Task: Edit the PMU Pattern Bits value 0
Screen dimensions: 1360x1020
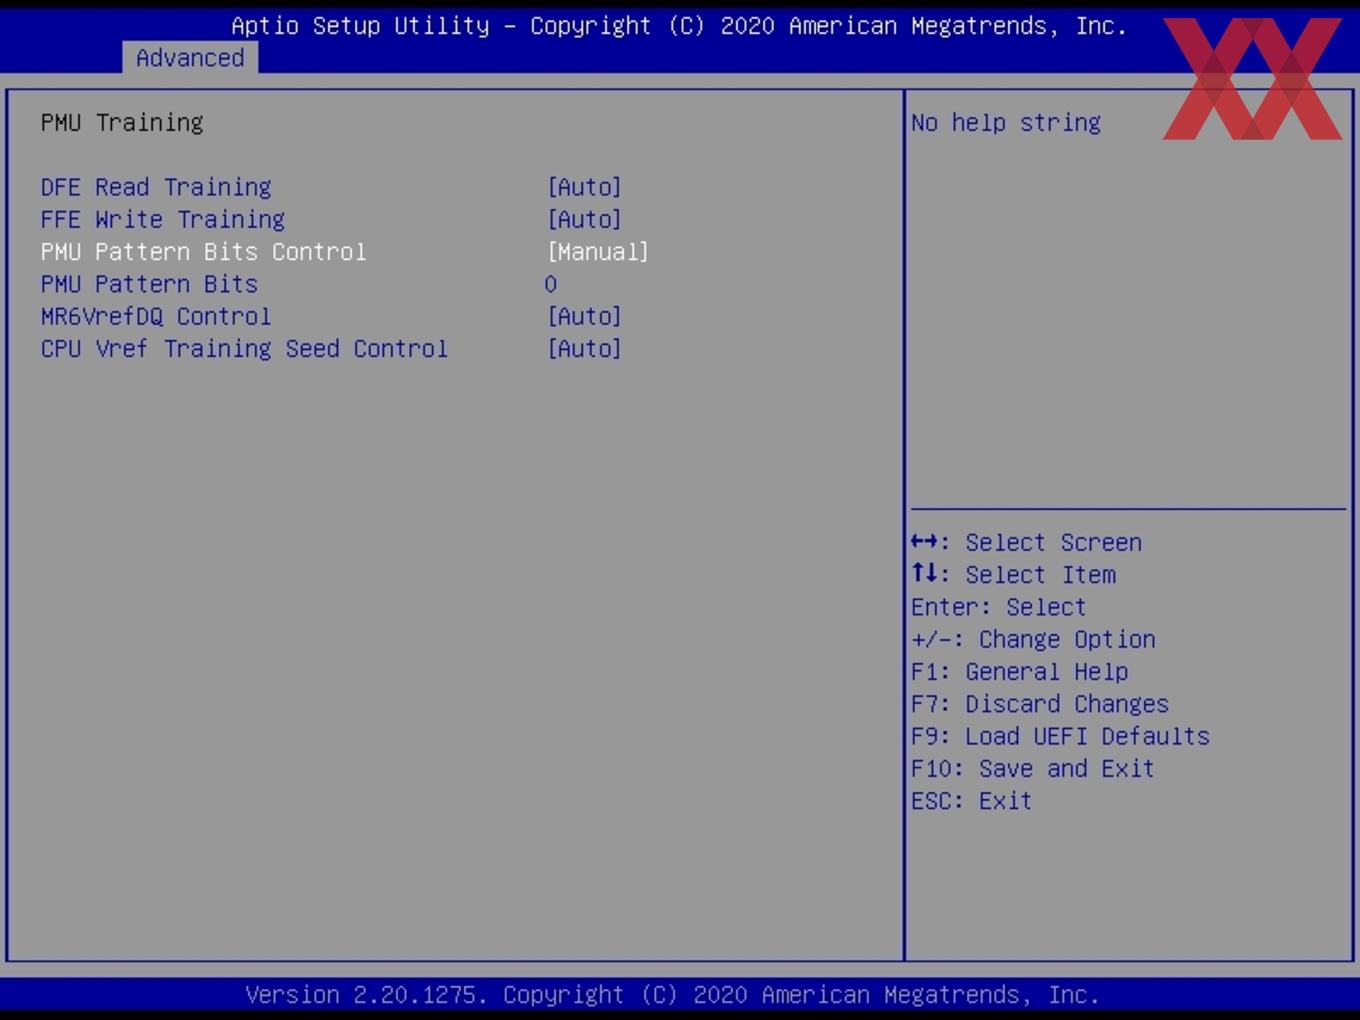Action: (x=551, y=284)
